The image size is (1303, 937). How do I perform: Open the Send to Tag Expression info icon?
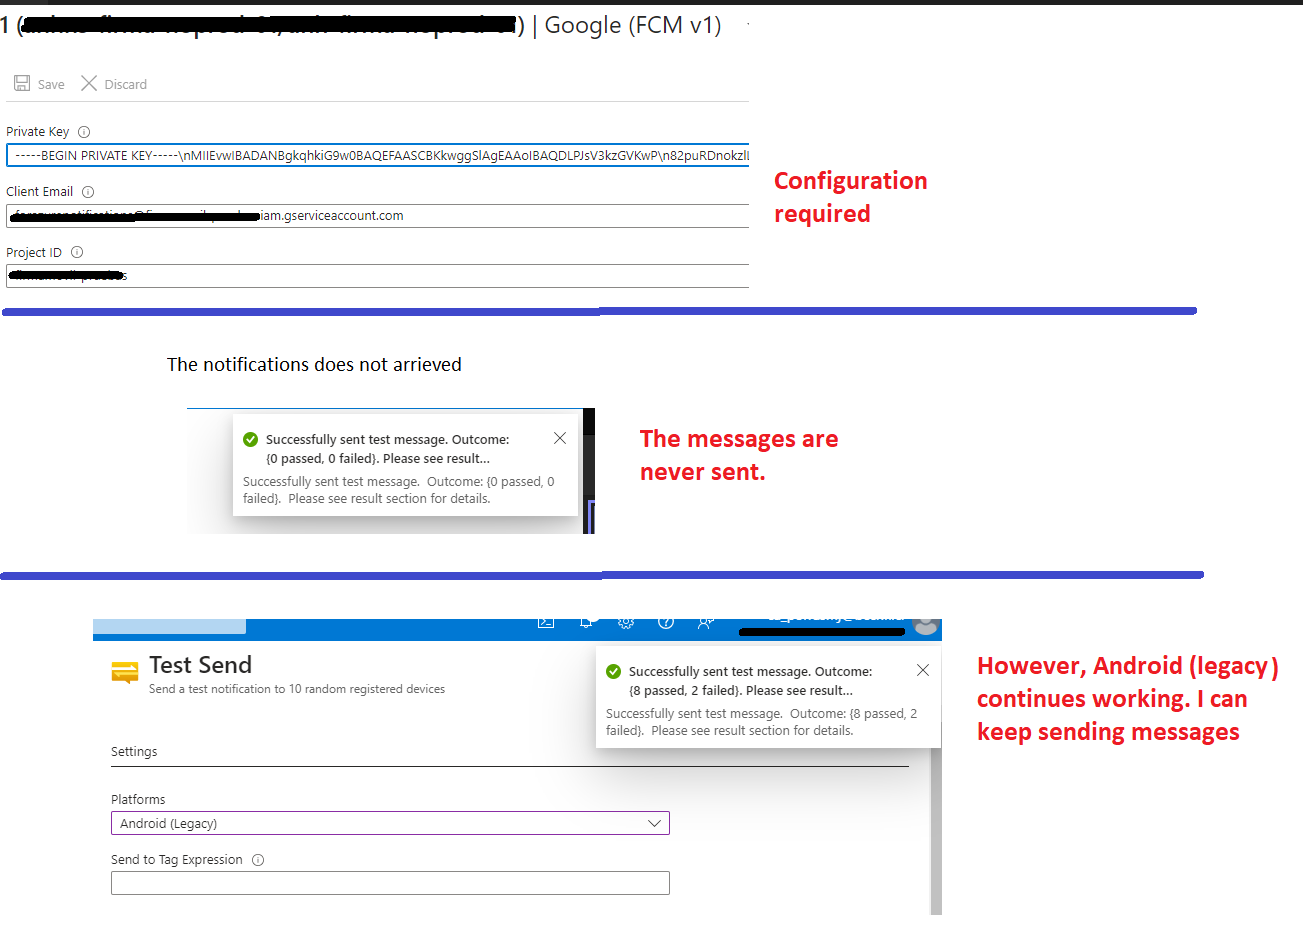[x=258, y=860]
